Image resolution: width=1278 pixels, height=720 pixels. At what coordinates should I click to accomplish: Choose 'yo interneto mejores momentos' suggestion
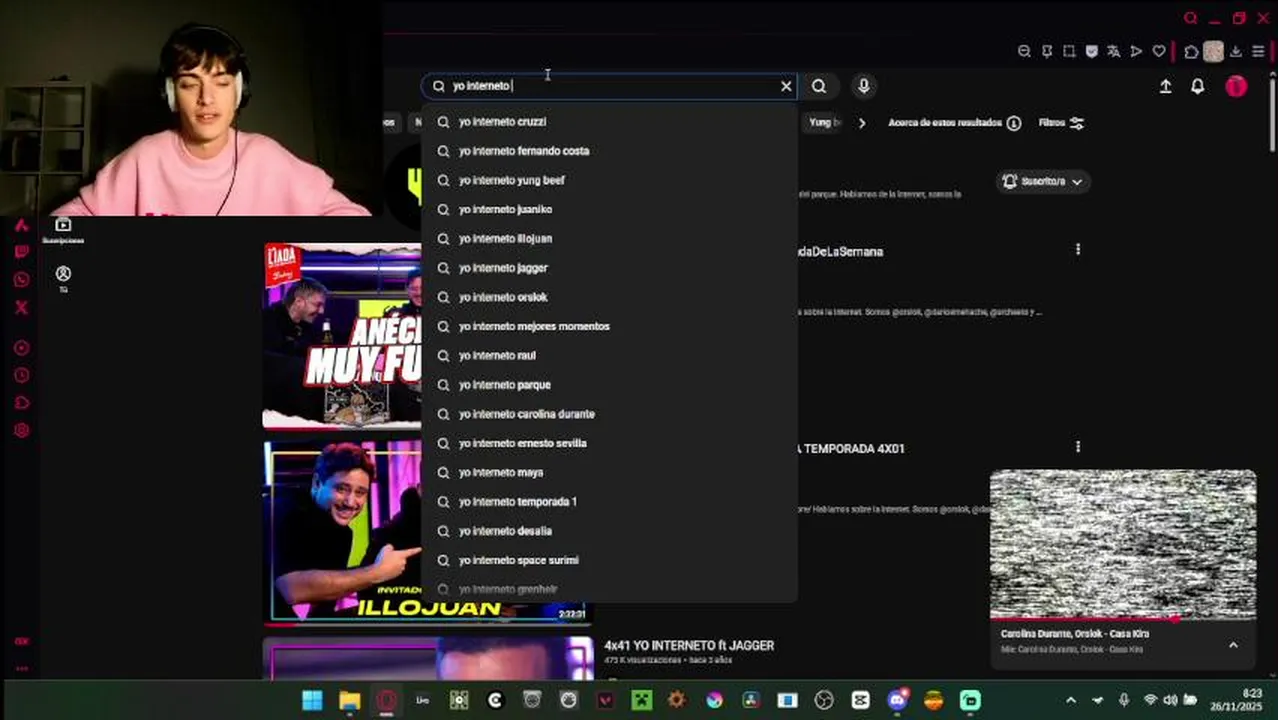click(609, 326)
